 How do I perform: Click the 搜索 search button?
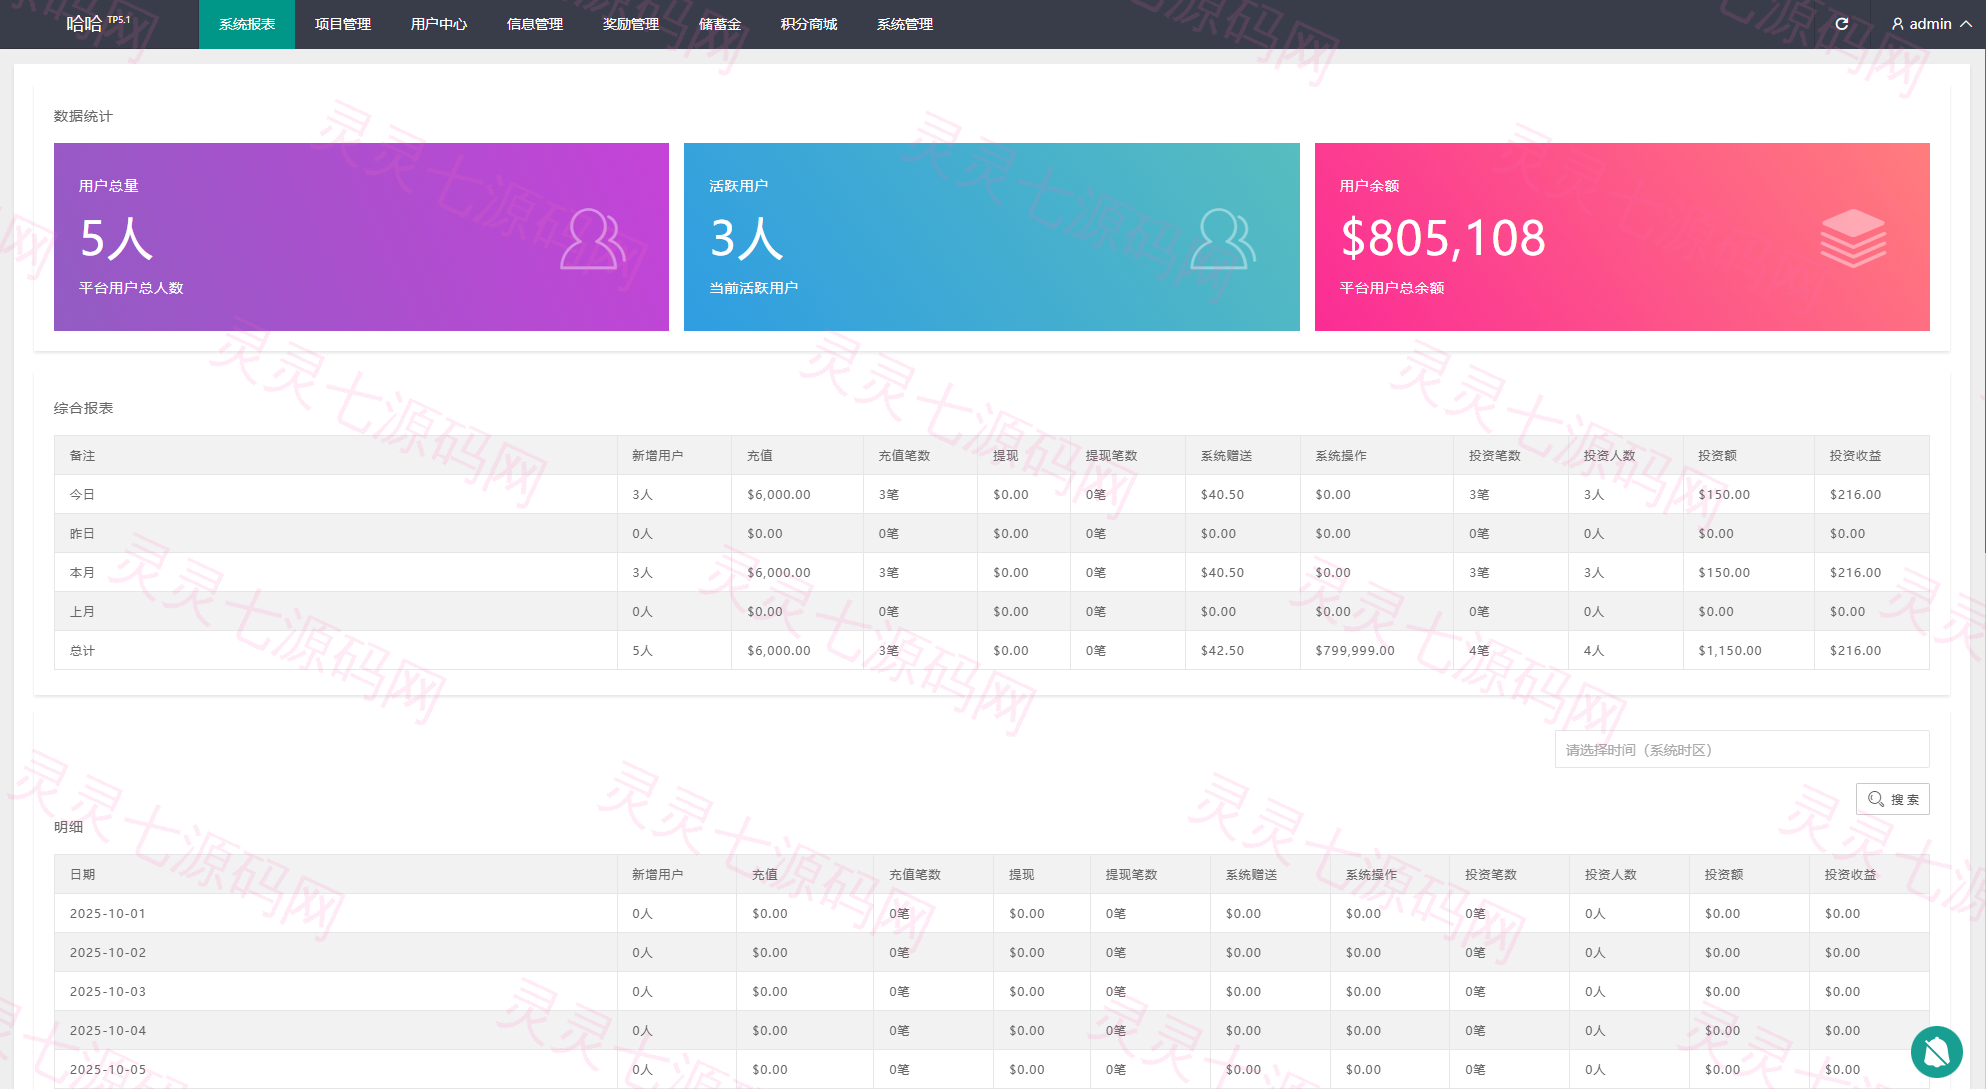[x=1893, y=799]
